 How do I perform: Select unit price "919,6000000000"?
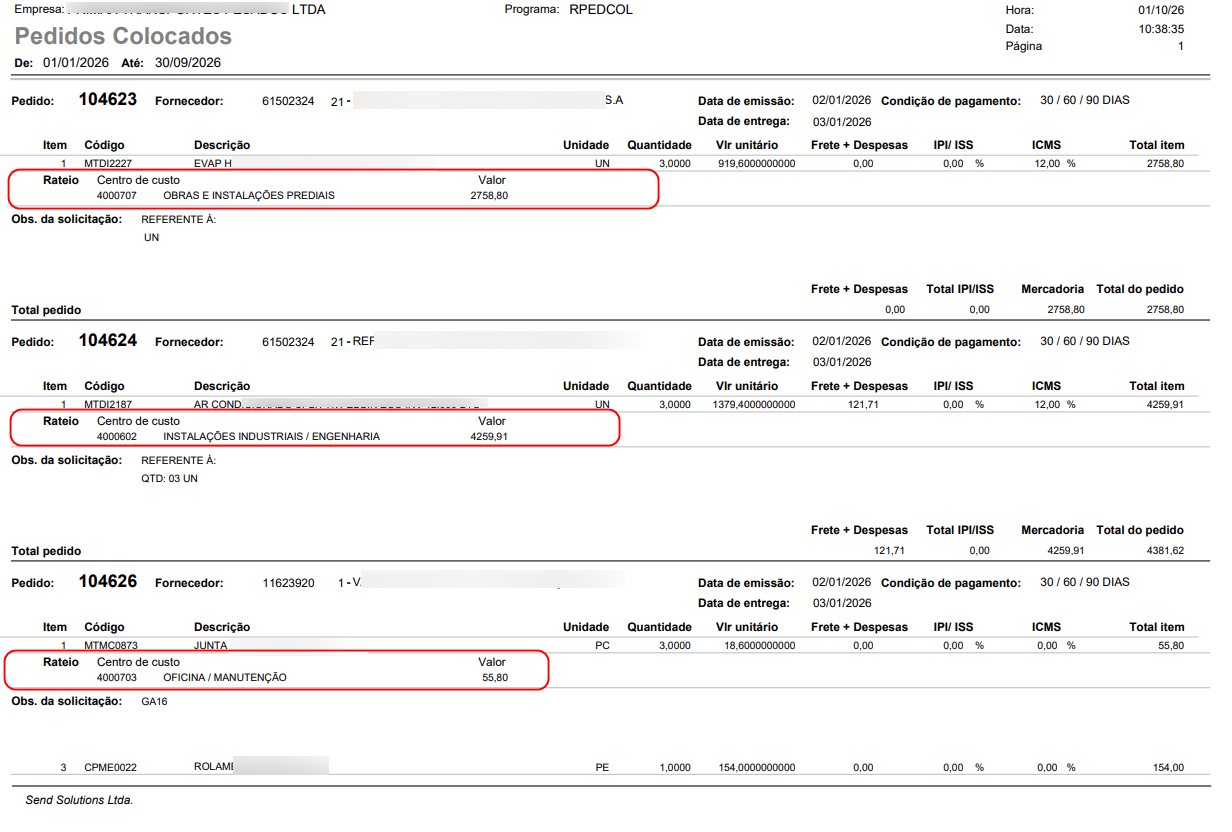757,163
